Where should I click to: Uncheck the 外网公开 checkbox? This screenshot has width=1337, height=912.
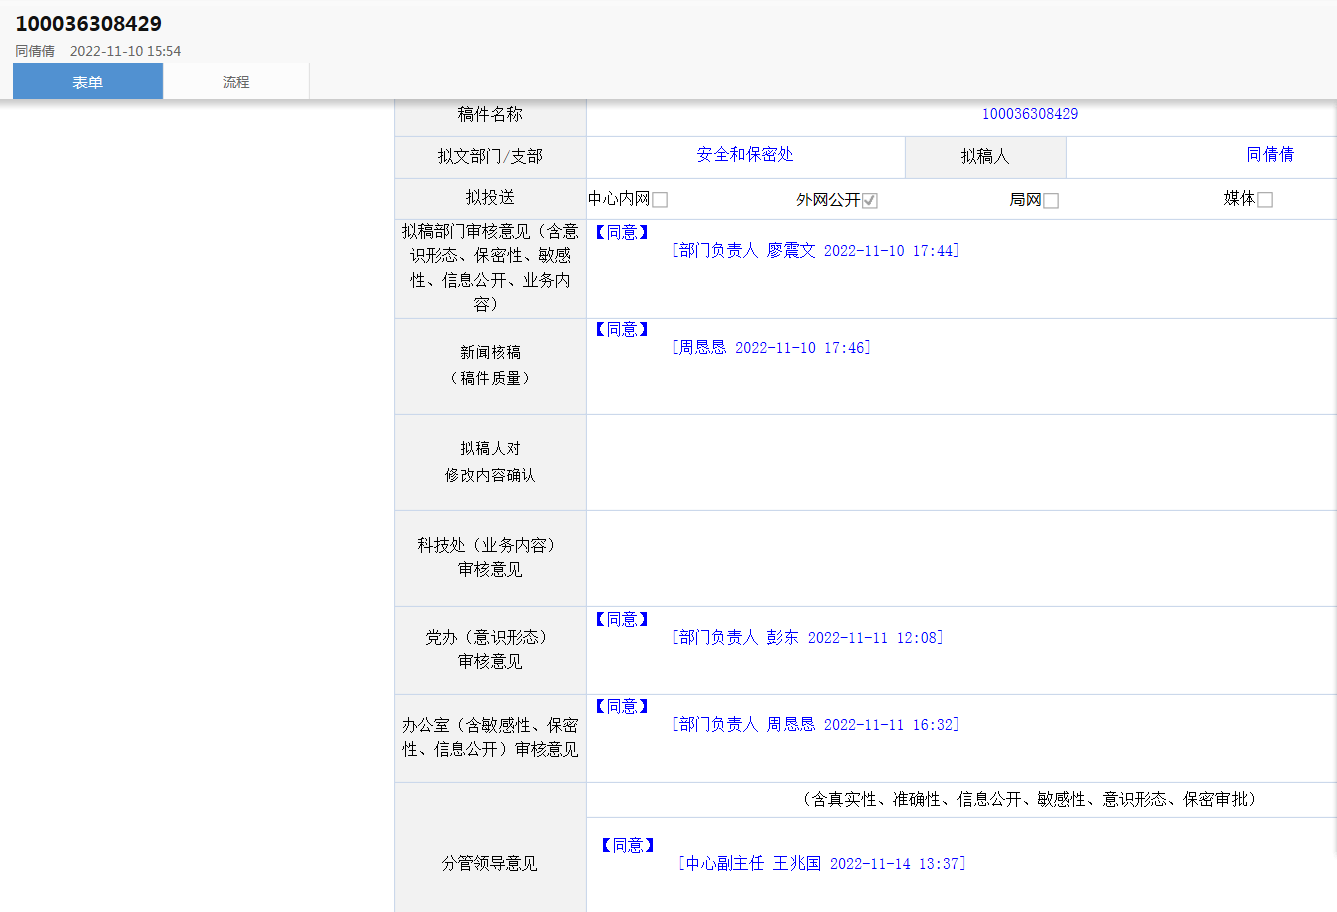pos(870,200)
